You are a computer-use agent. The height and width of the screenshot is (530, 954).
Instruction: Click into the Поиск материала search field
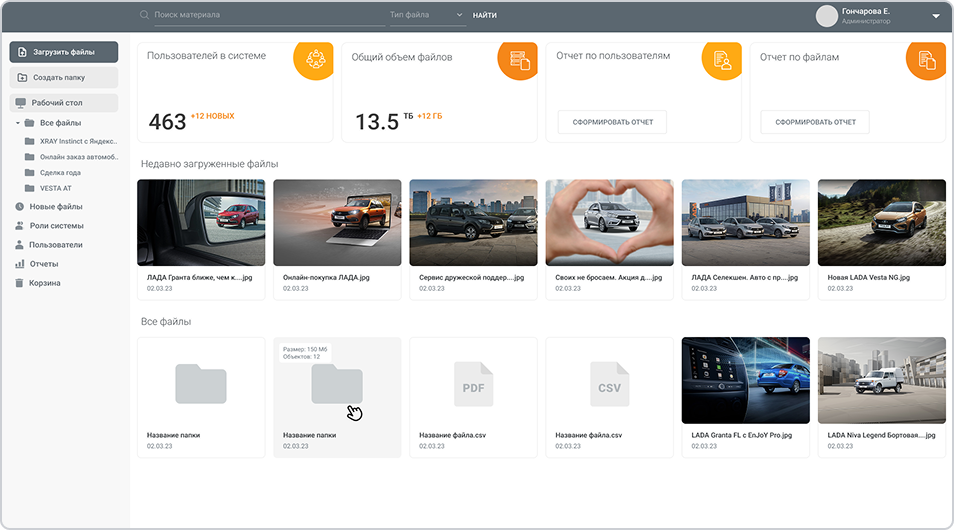pos(265,15)
